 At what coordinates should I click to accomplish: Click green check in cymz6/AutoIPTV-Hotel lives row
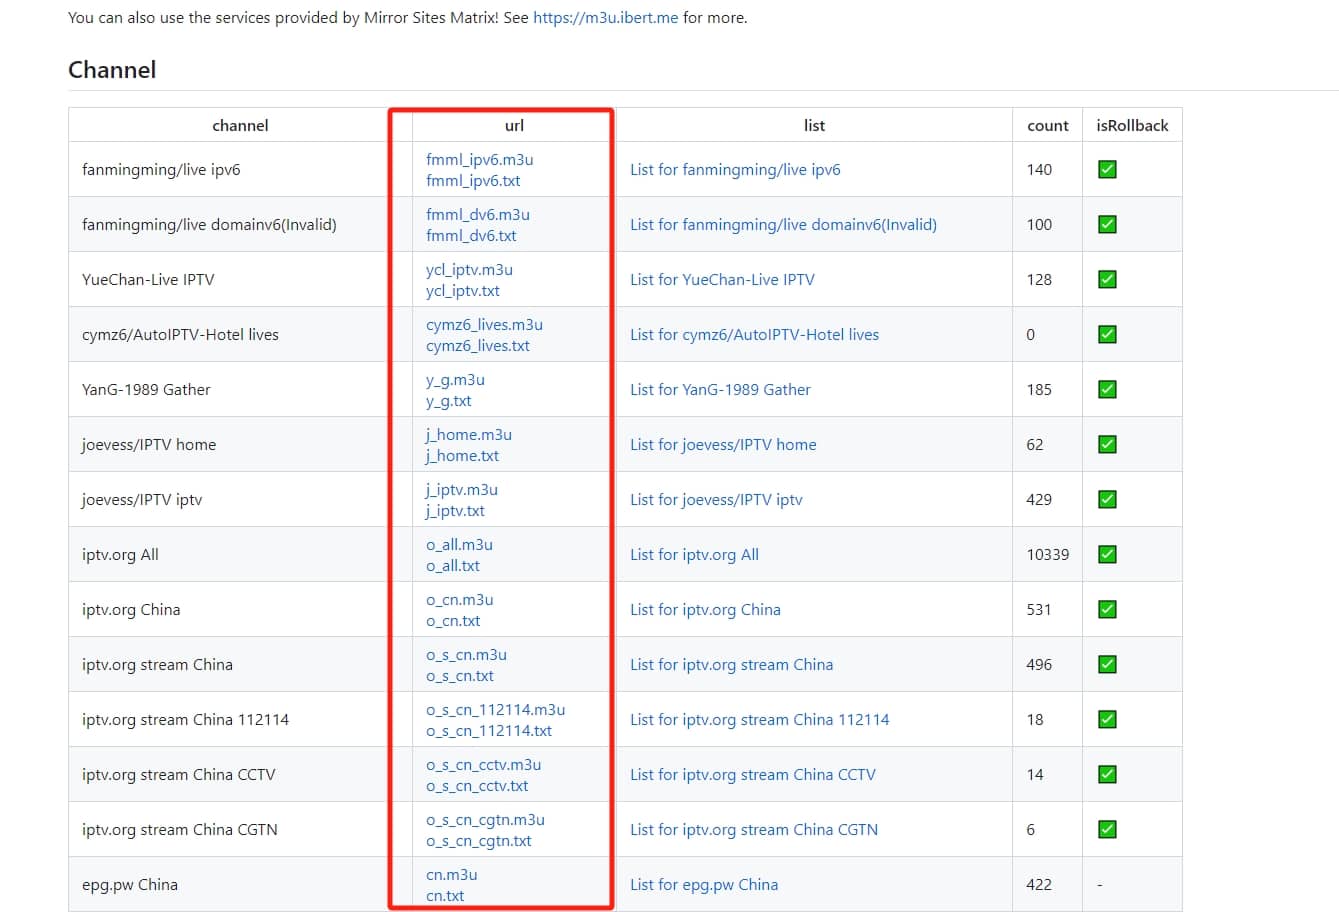point(1107,334)
